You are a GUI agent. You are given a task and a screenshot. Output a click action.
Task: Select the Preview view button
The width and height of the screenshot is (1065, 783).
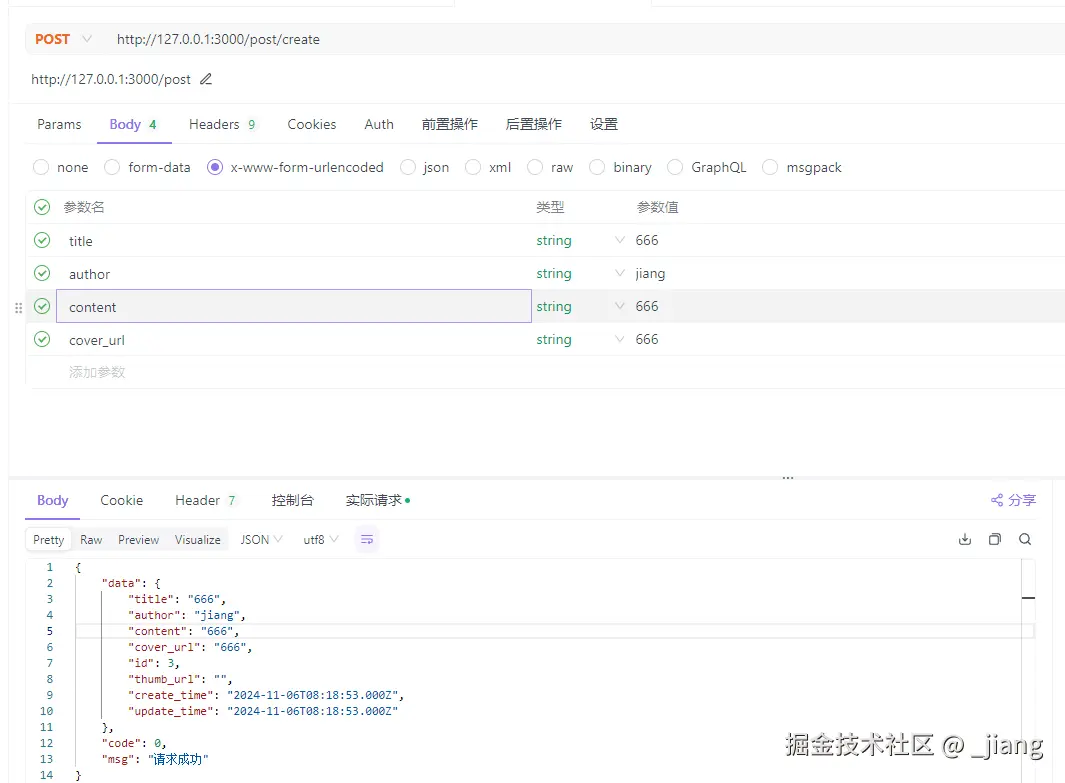click(x=139, y=539)
